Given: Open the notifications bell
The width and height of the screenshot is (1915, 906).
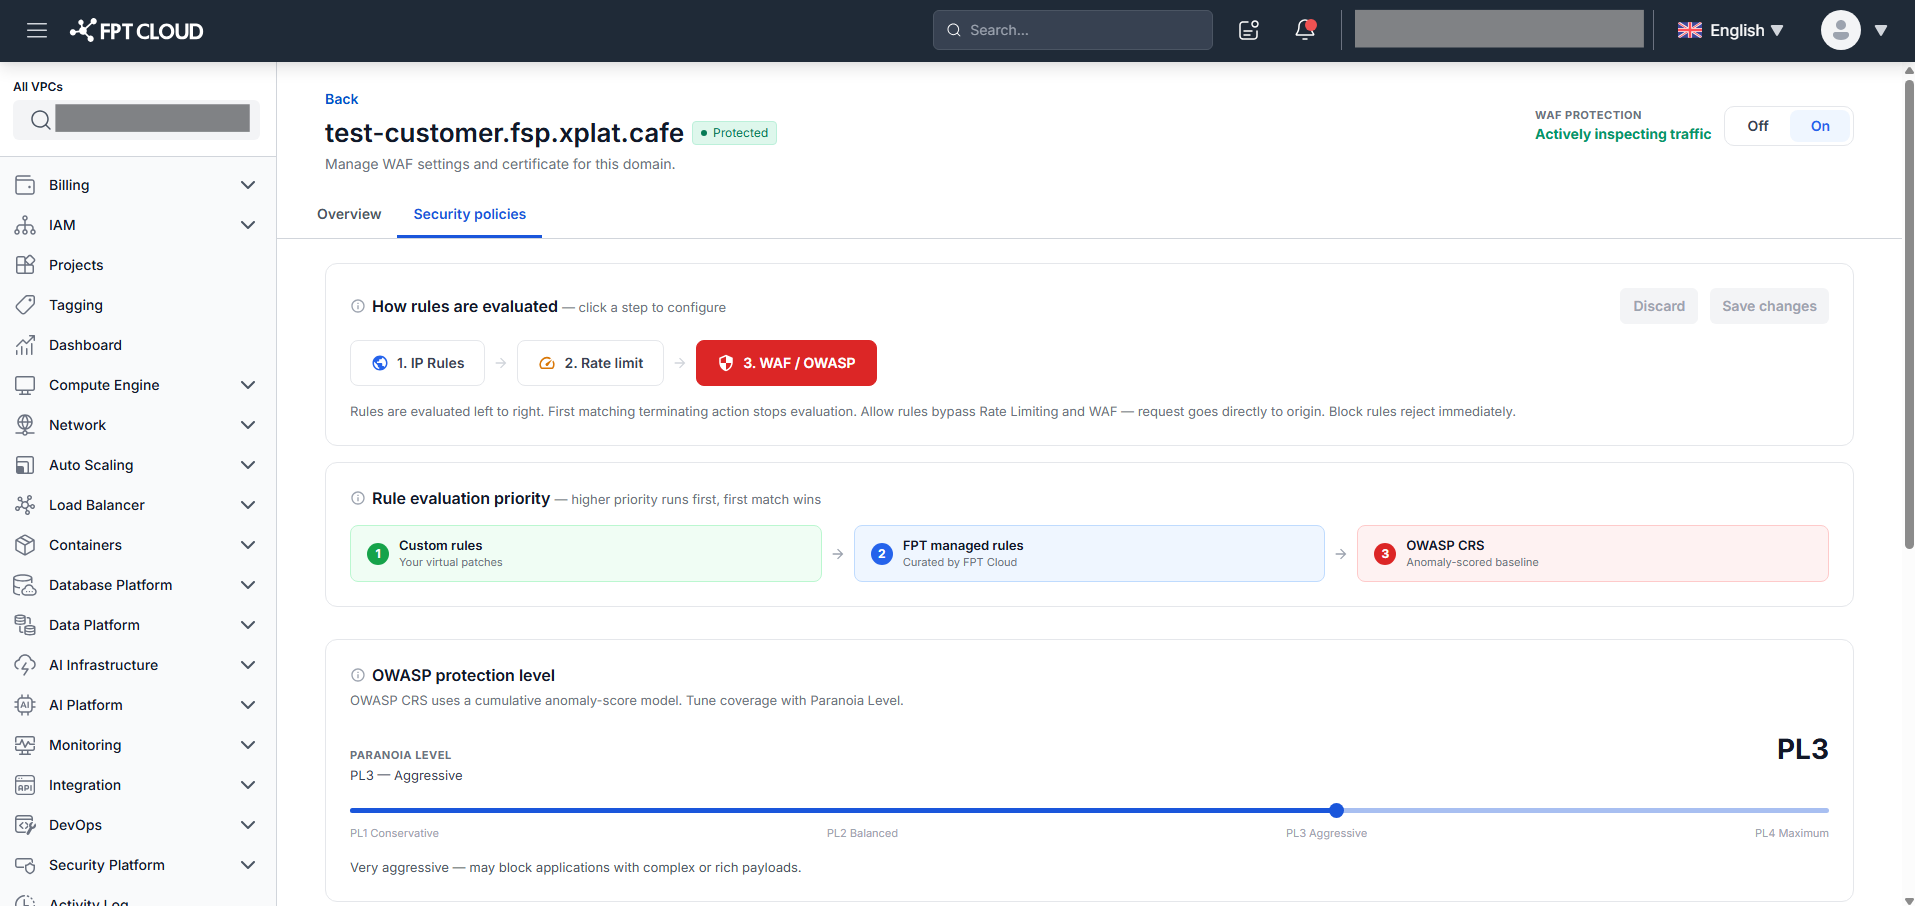Looking at the screenshot, I should pyautogui.click(x=1305, y=30).
